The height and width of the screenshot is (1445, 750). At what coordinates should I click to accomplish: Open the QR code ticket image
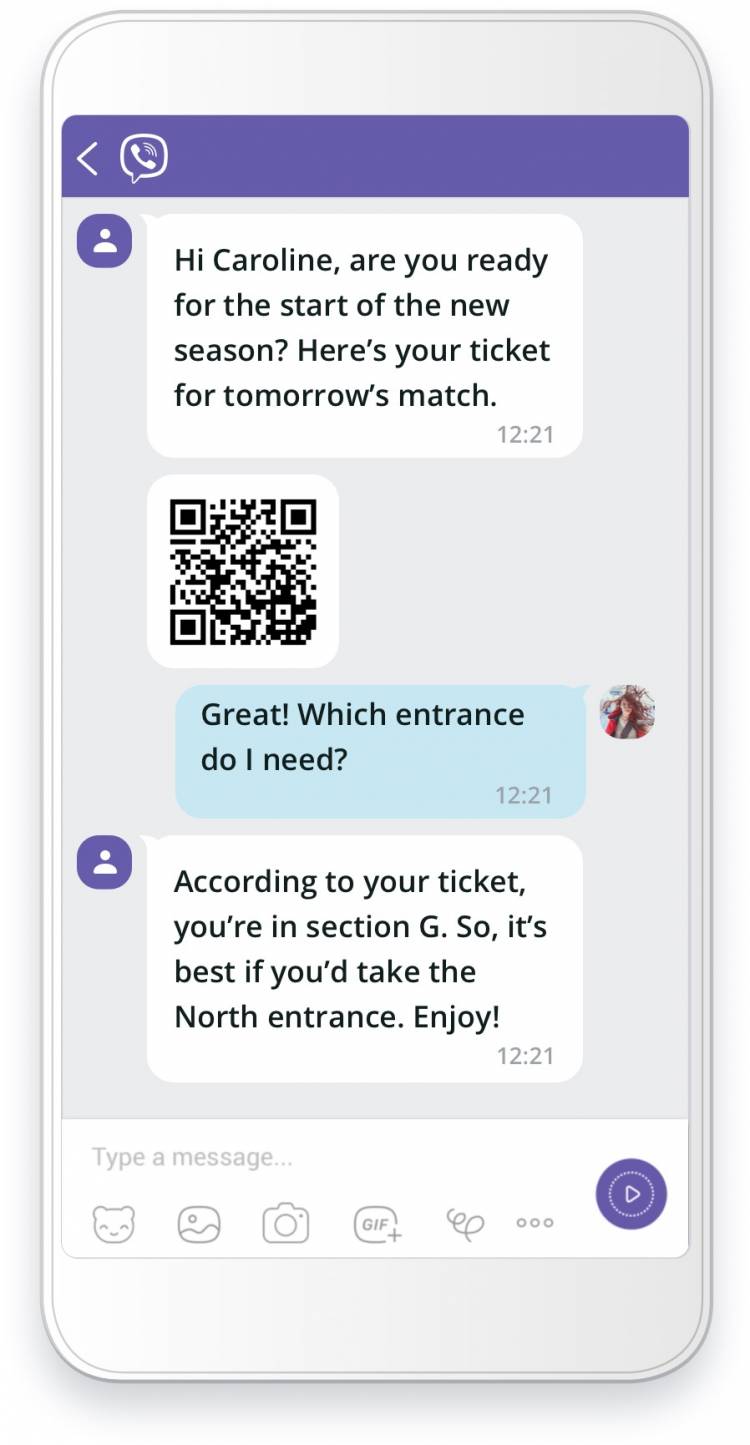point(243,571)
